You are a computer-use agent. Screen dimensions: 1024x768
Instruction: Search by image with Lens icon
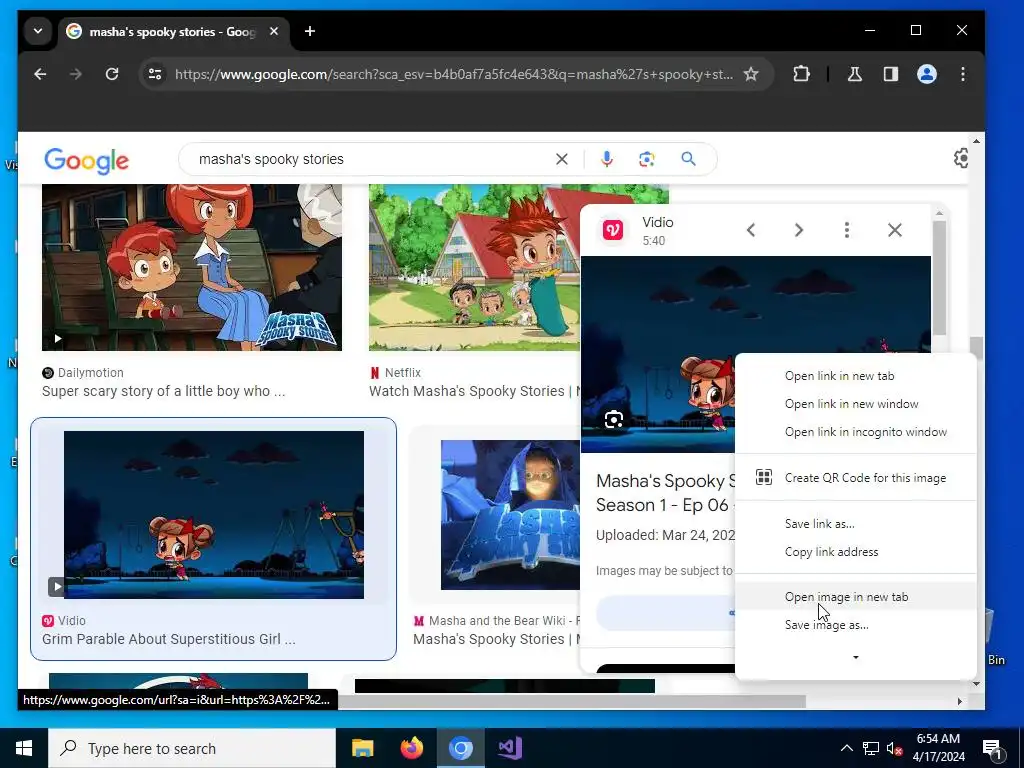coord(647,159)
